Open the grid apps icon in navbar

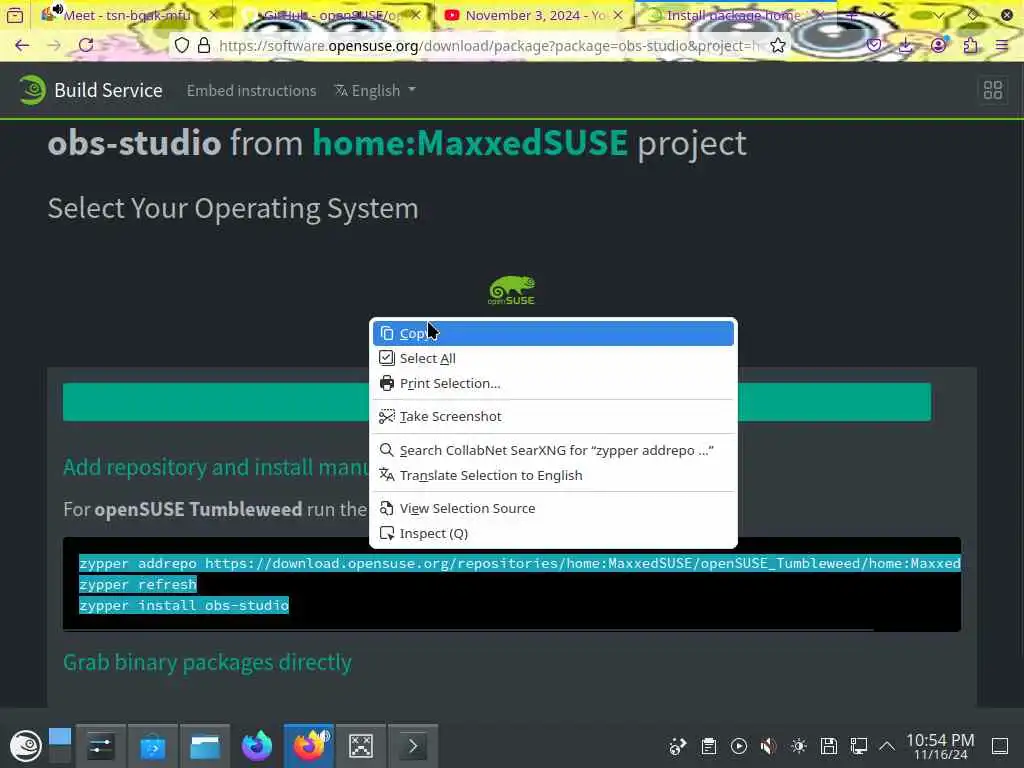click(x=993, y=90)
